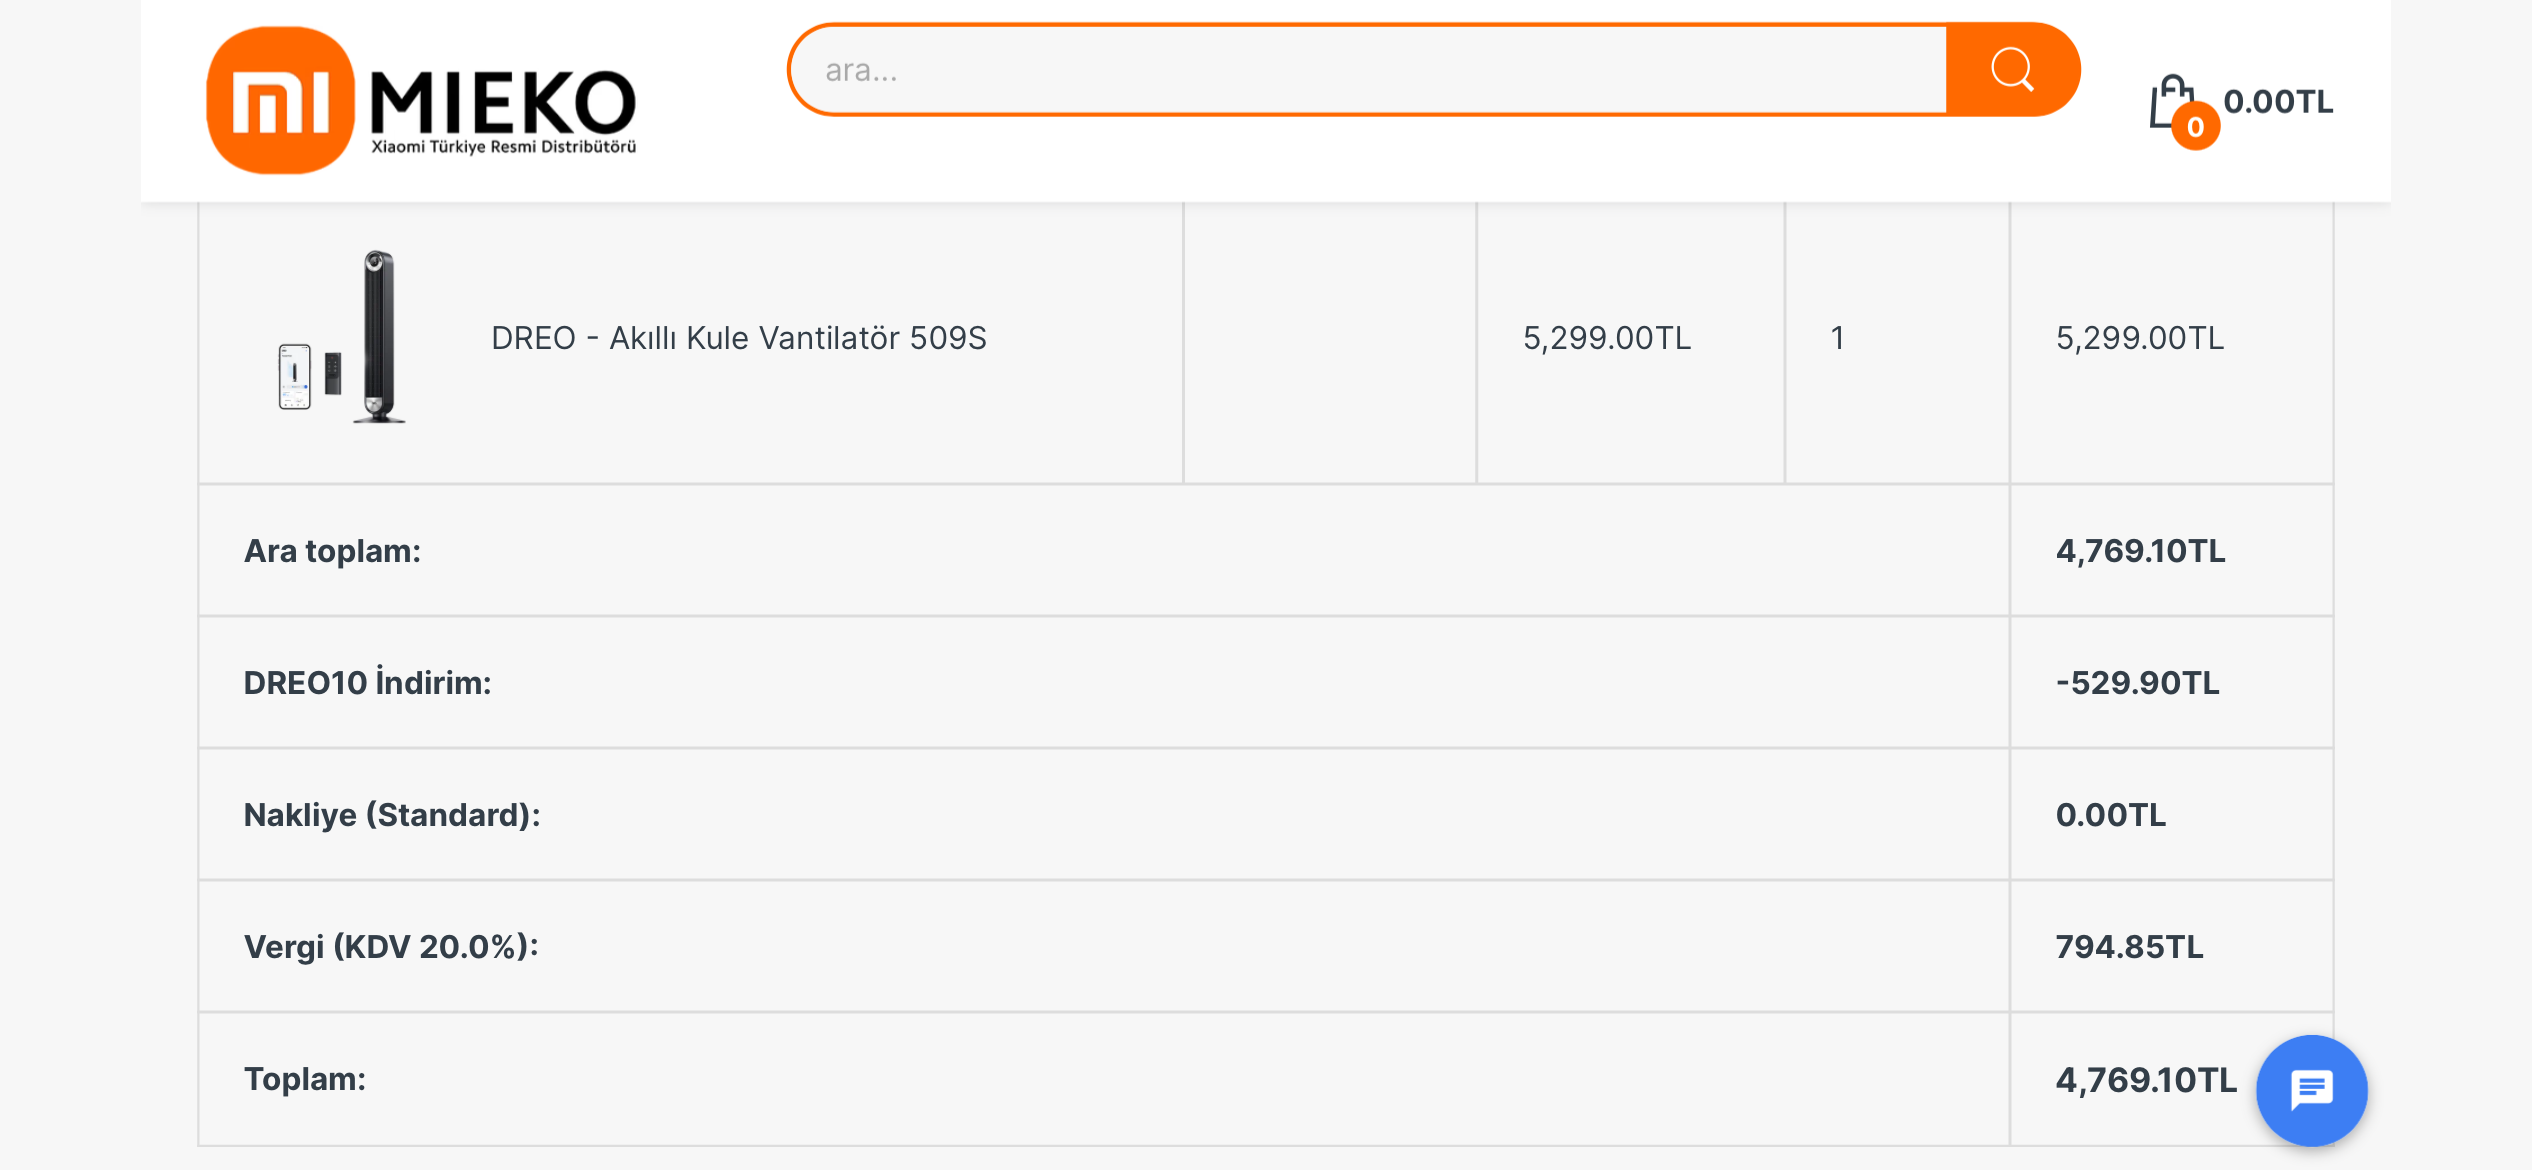Click the product row total 5,299.00TL

click(x=2140, y=338)
